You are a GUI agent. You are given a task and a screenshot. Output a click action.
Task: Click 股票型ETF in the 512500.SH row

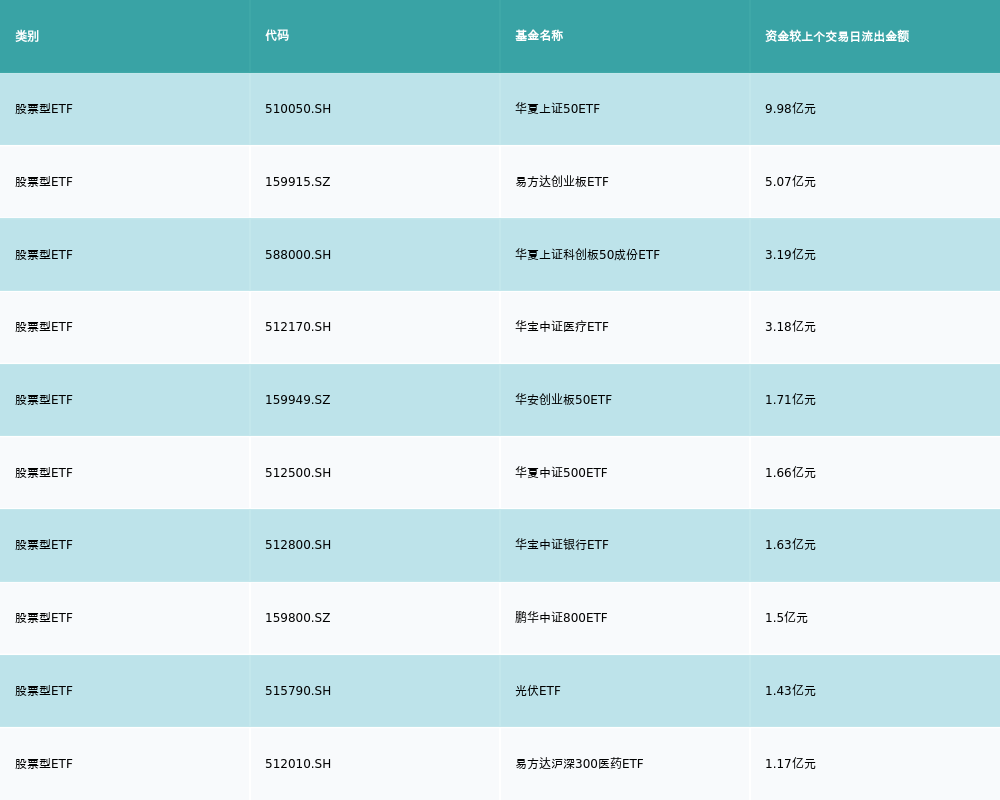coord(44,473)
